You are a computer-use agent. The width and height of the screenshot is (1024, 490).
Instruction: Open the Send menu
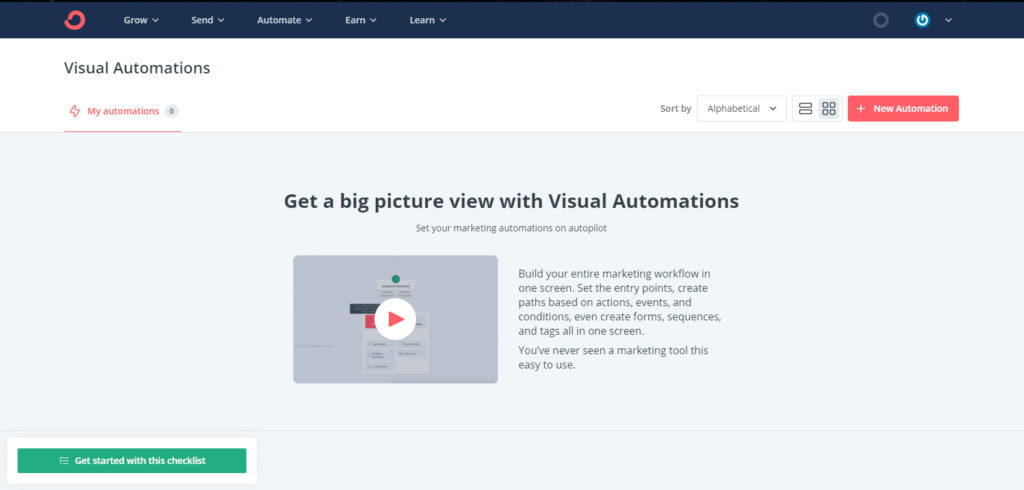[x=208, y=20]
